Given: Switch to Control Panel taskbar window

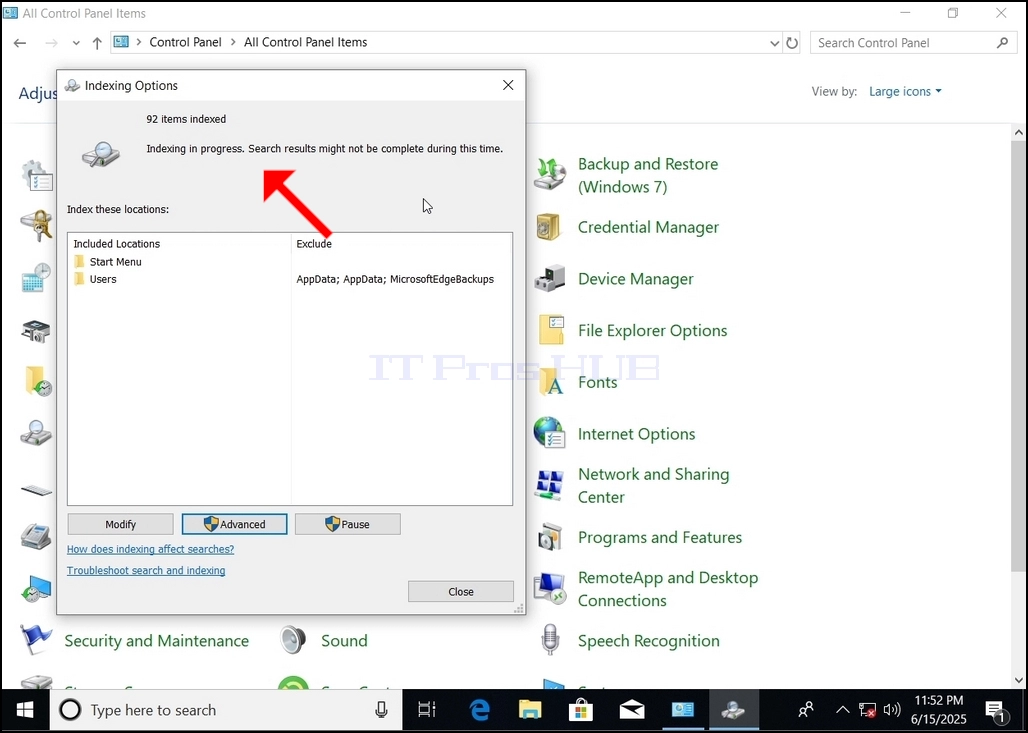Looking at the screenshot, I should point(682,710).
